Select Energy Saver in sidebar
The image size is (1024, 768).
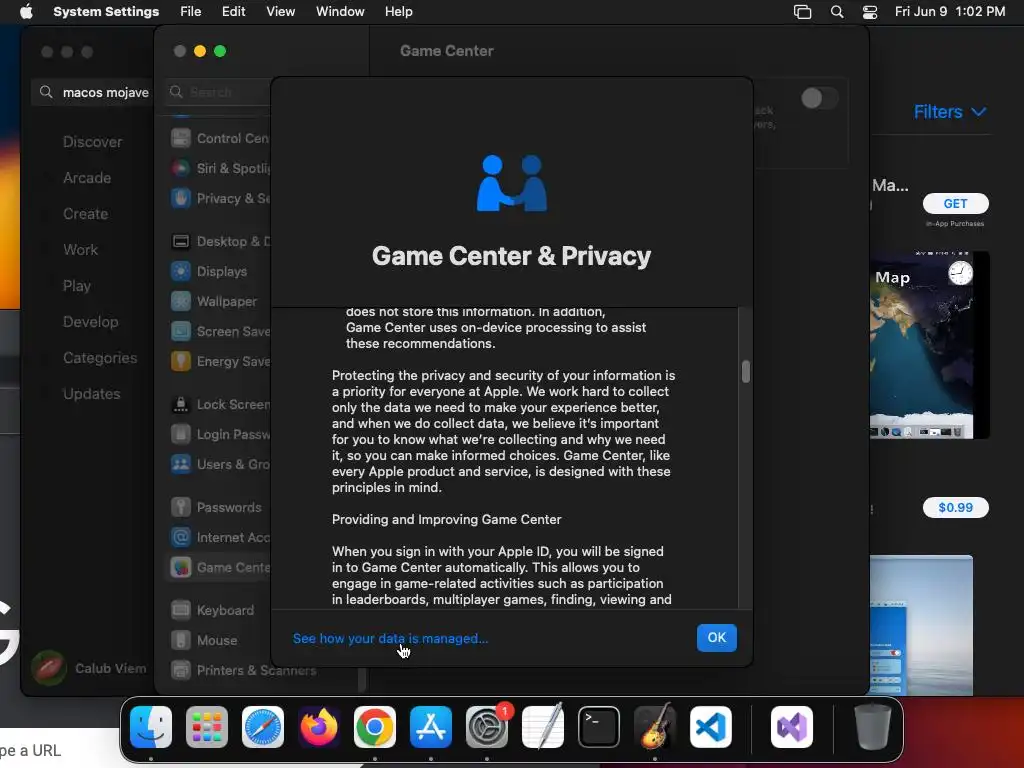[220, 361]
